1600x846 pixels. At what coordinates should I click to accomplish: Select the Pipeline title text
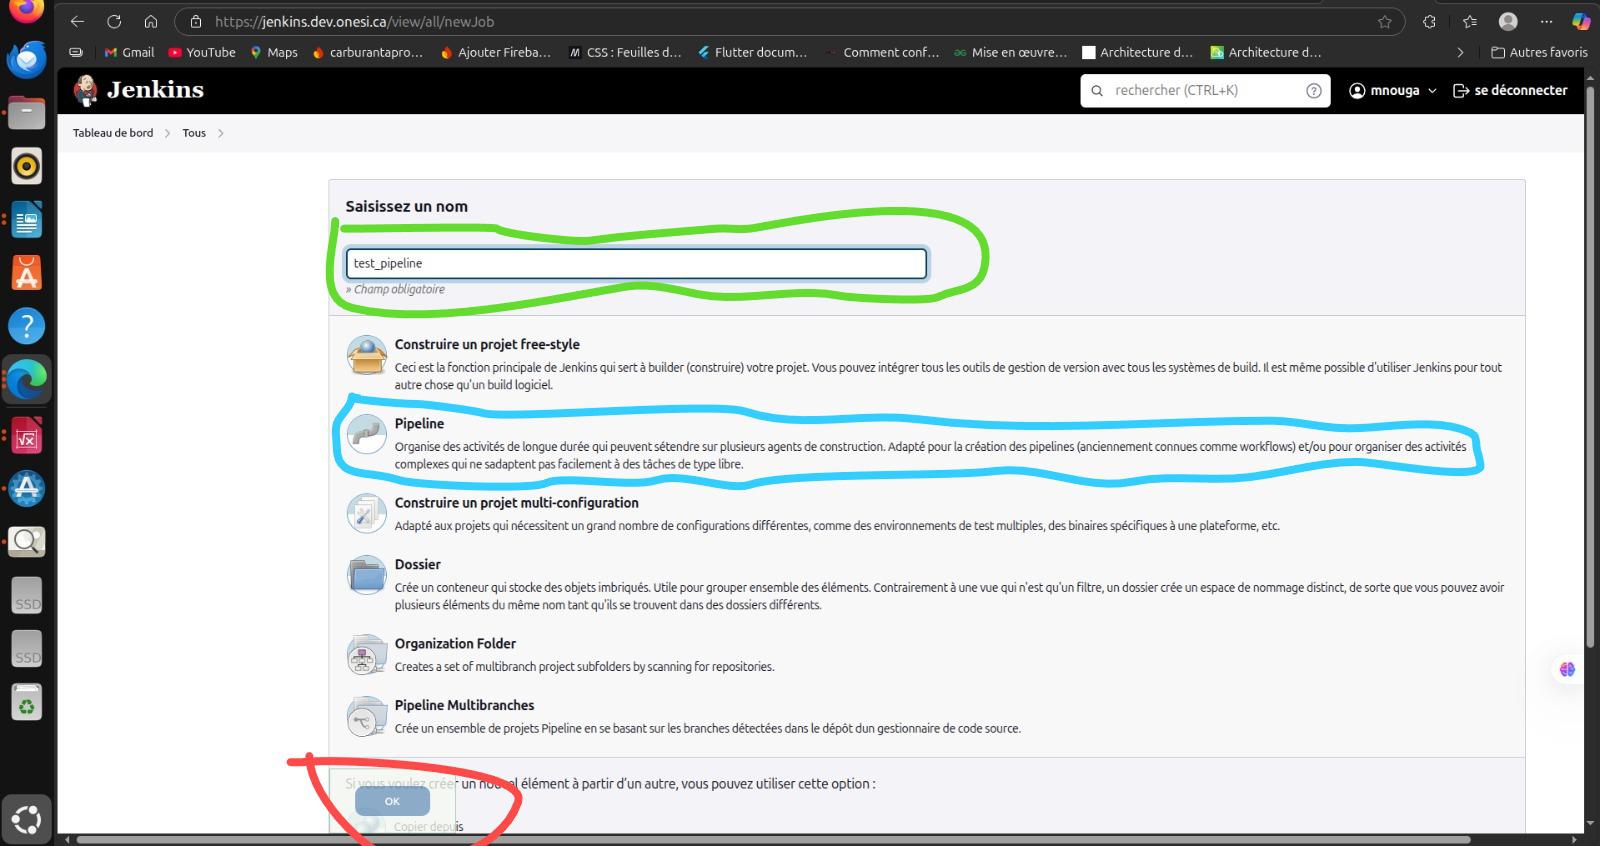pyautogui.click(x=419, y=423)
